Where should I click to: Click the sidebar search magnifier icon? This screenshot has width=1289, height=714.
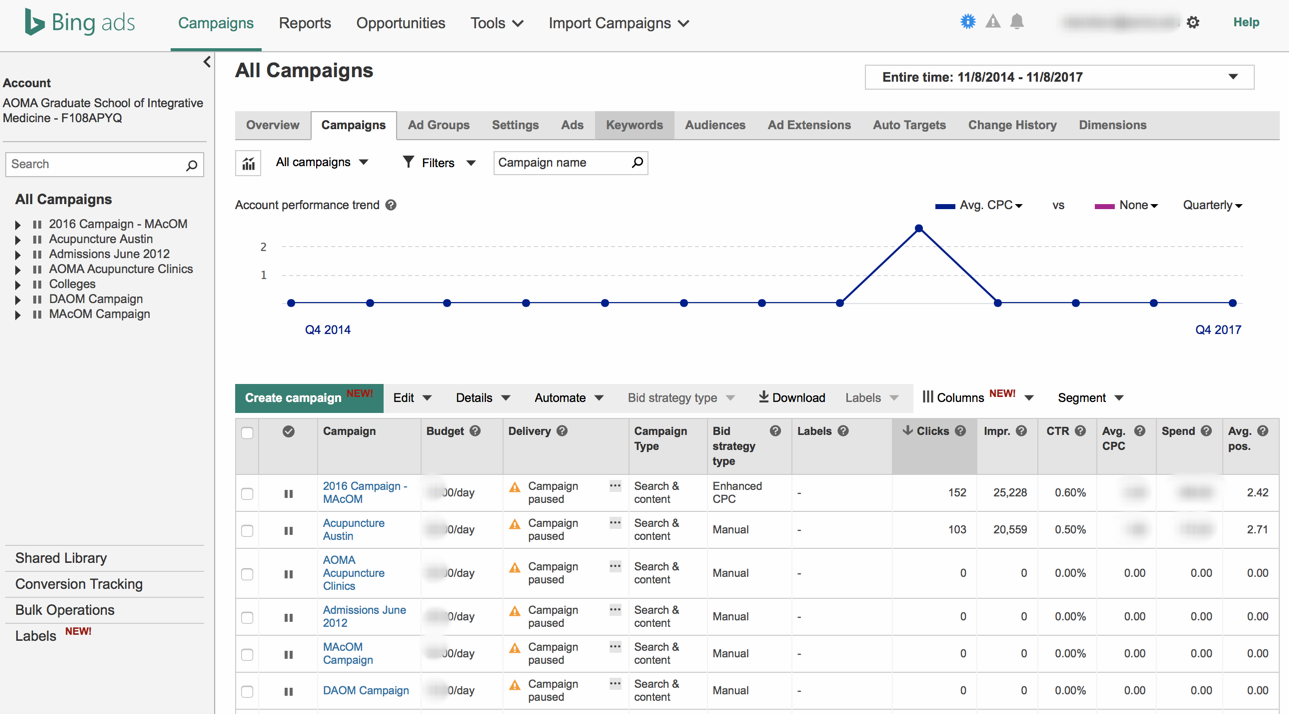click(192, 165)
